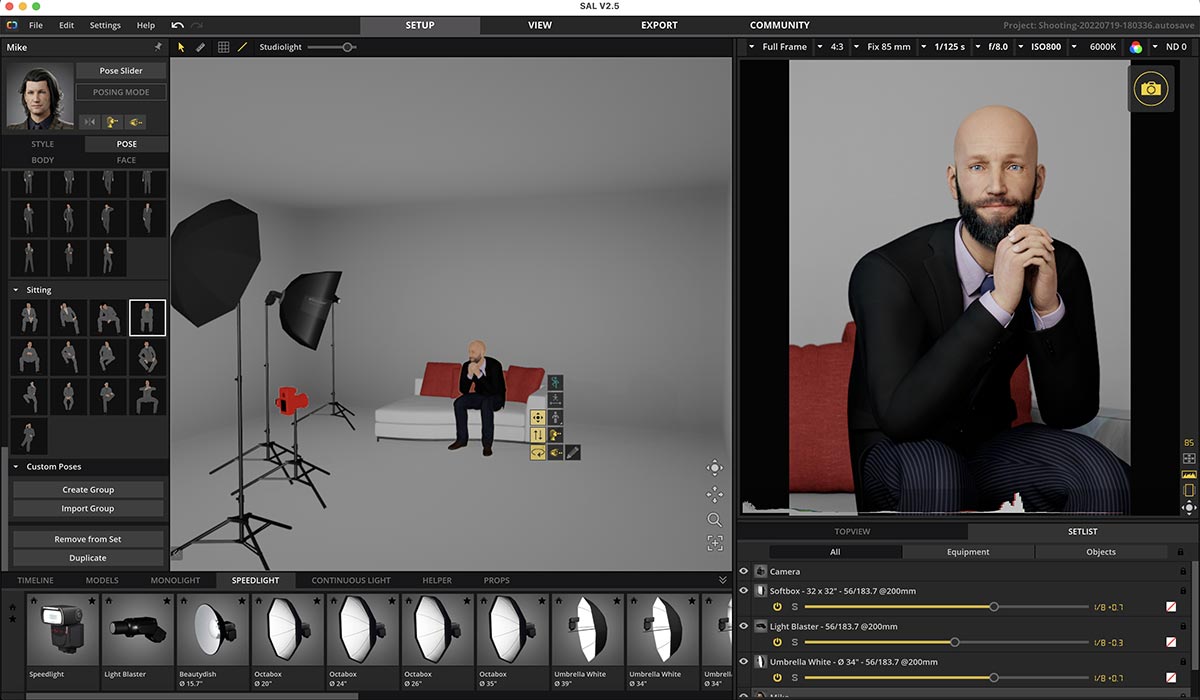Click the yellow camera capture button
This screenshot has width=1200, height=700.
point(1151,89)
